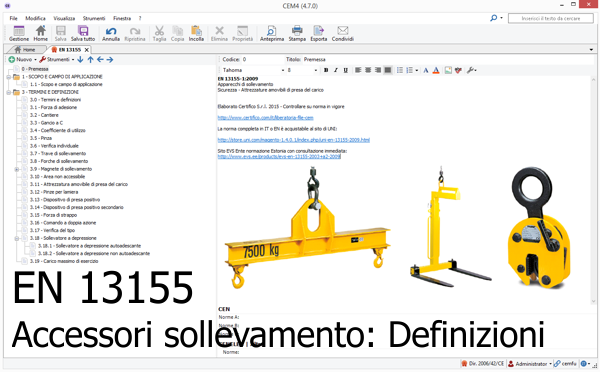
Task: Open the store.uni.com hyperlink
Action: click(x=293, y=140)
